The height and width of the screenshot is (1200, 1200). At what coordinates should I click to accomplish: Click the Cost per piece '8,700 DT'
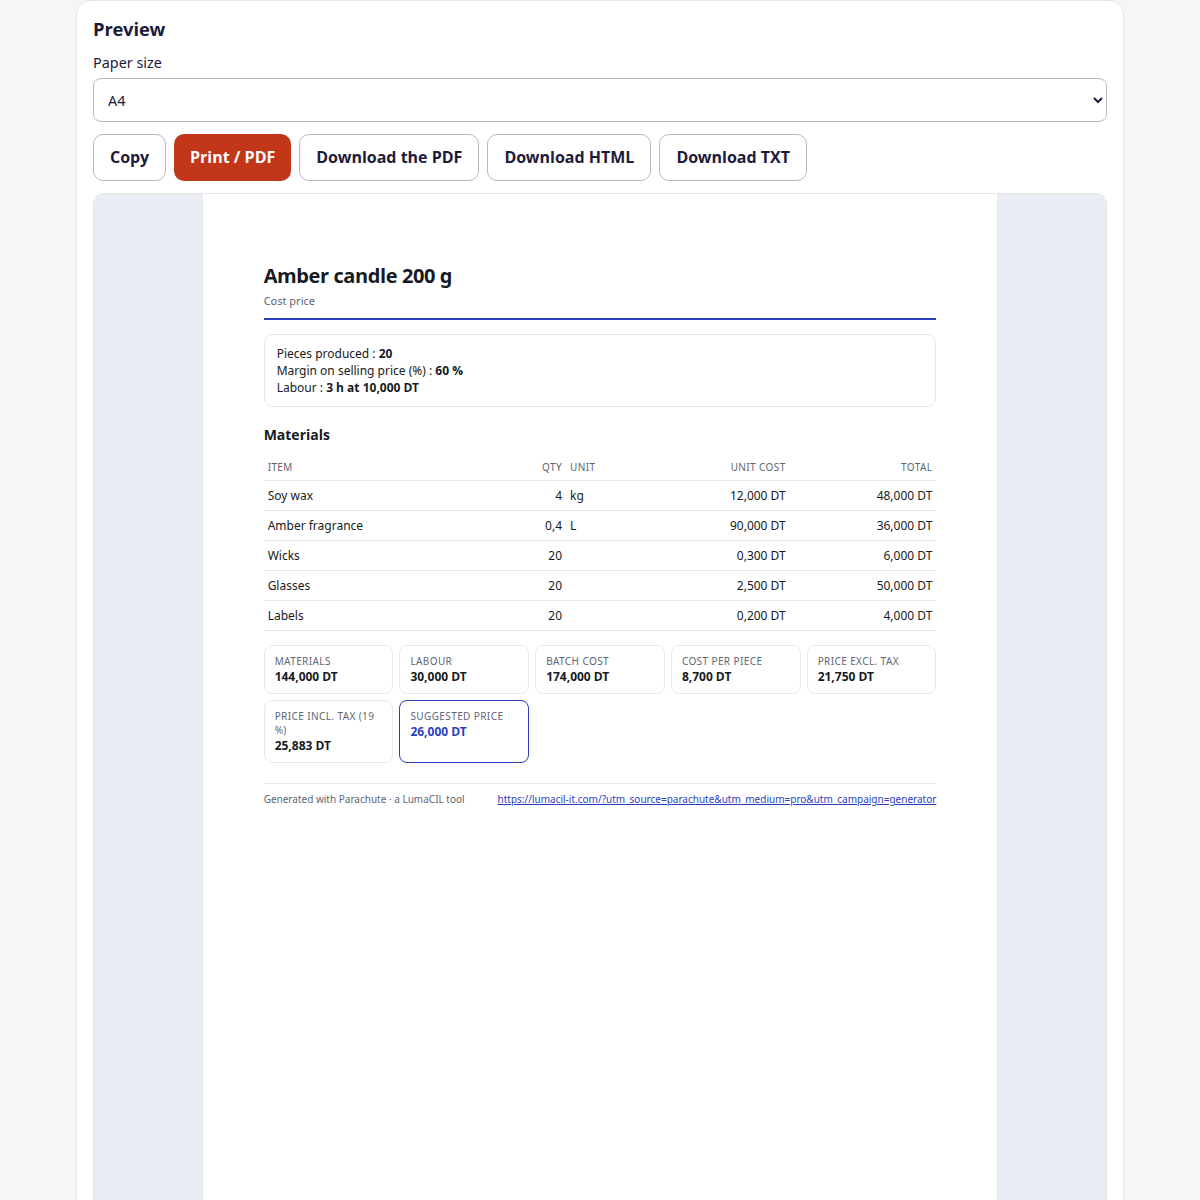pos(706,677)
